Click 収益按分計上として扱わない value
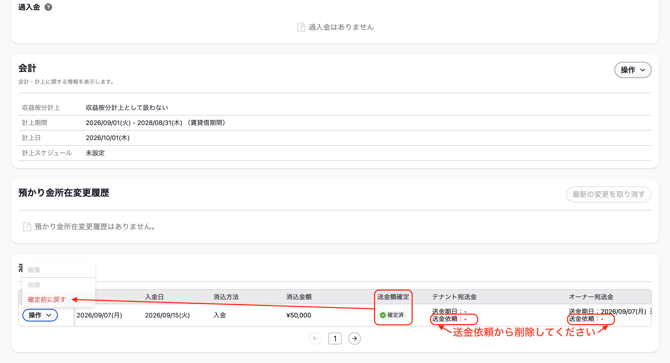 (127, 108)
